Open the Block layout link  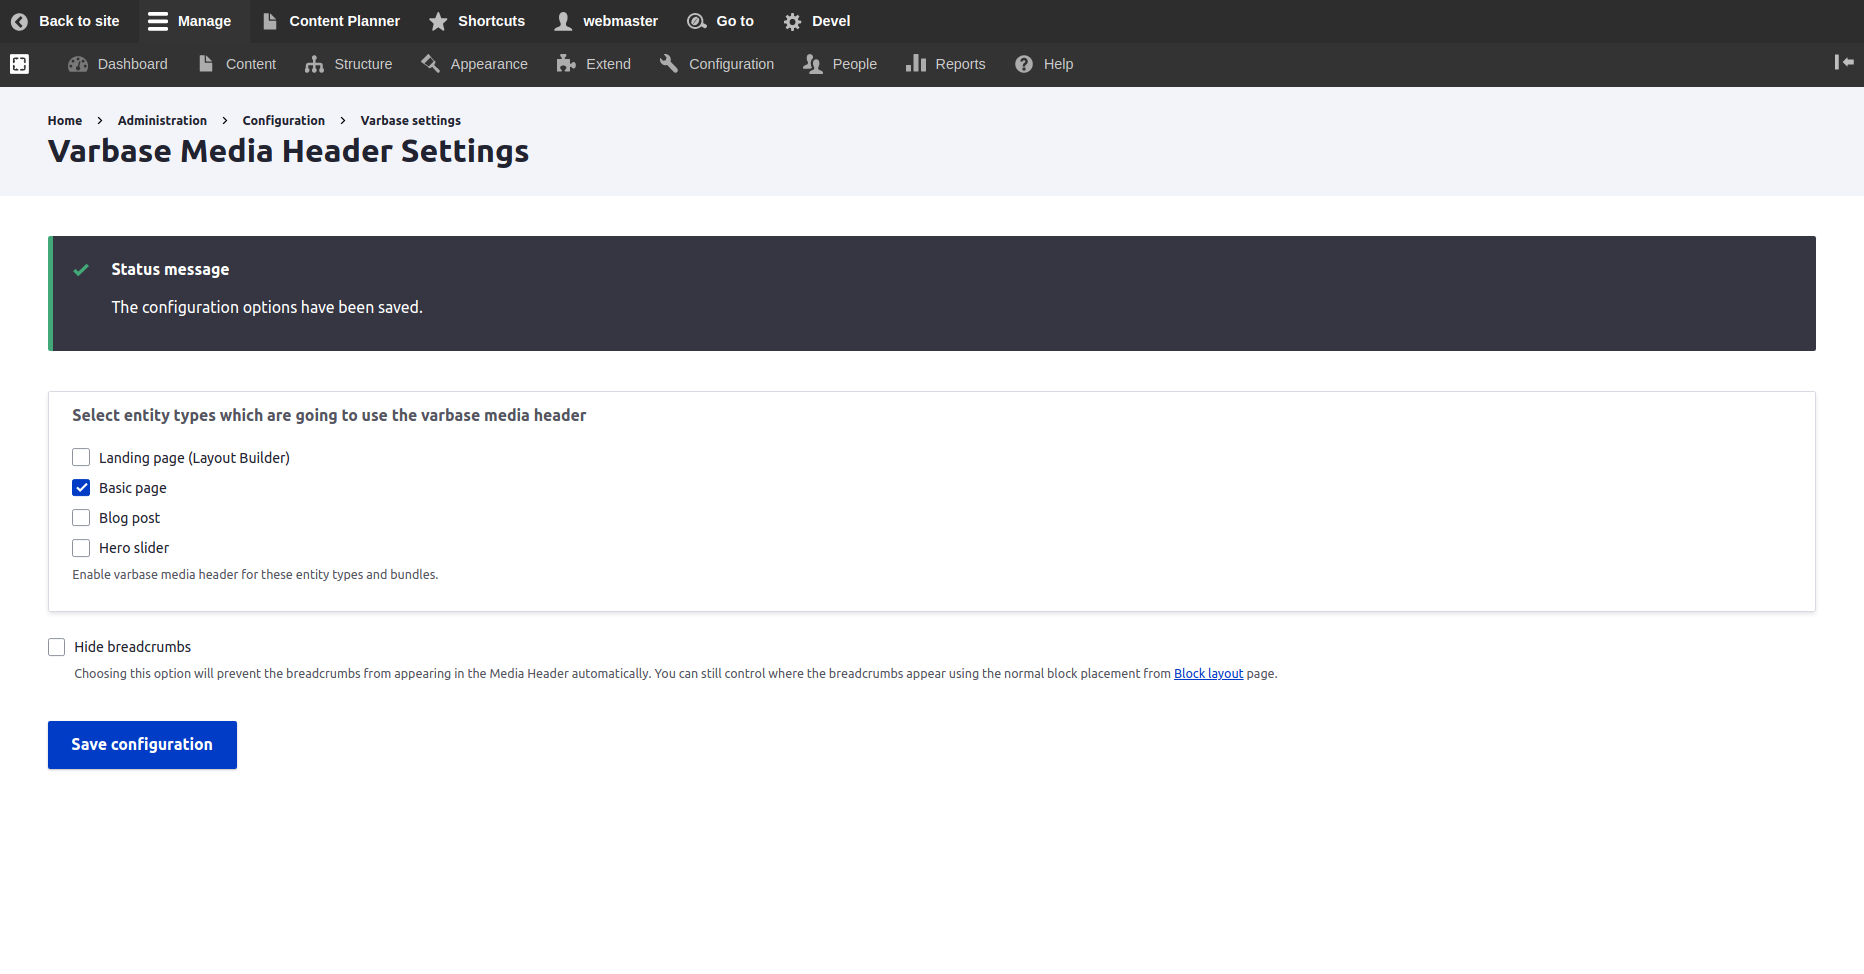point(1208,674)
